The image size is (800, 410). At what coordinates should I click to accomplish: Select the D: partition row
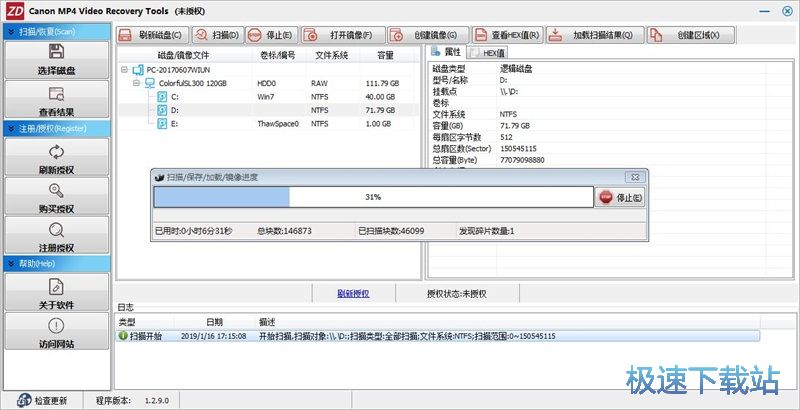[269, 110]
